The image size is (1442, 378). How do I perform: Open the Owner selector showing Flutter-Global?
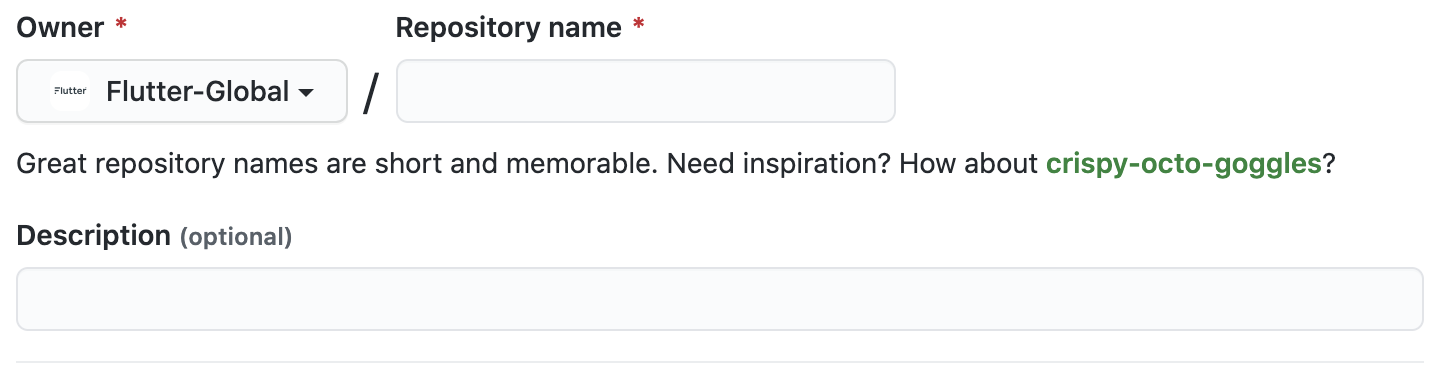click(182, 91)
